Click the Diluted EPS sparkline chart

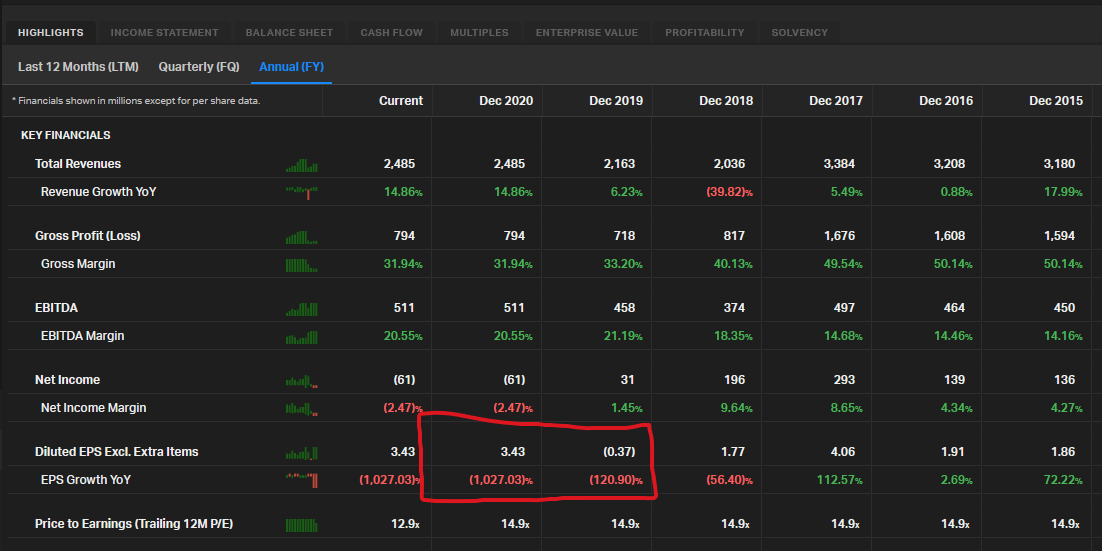click(301, 453)
